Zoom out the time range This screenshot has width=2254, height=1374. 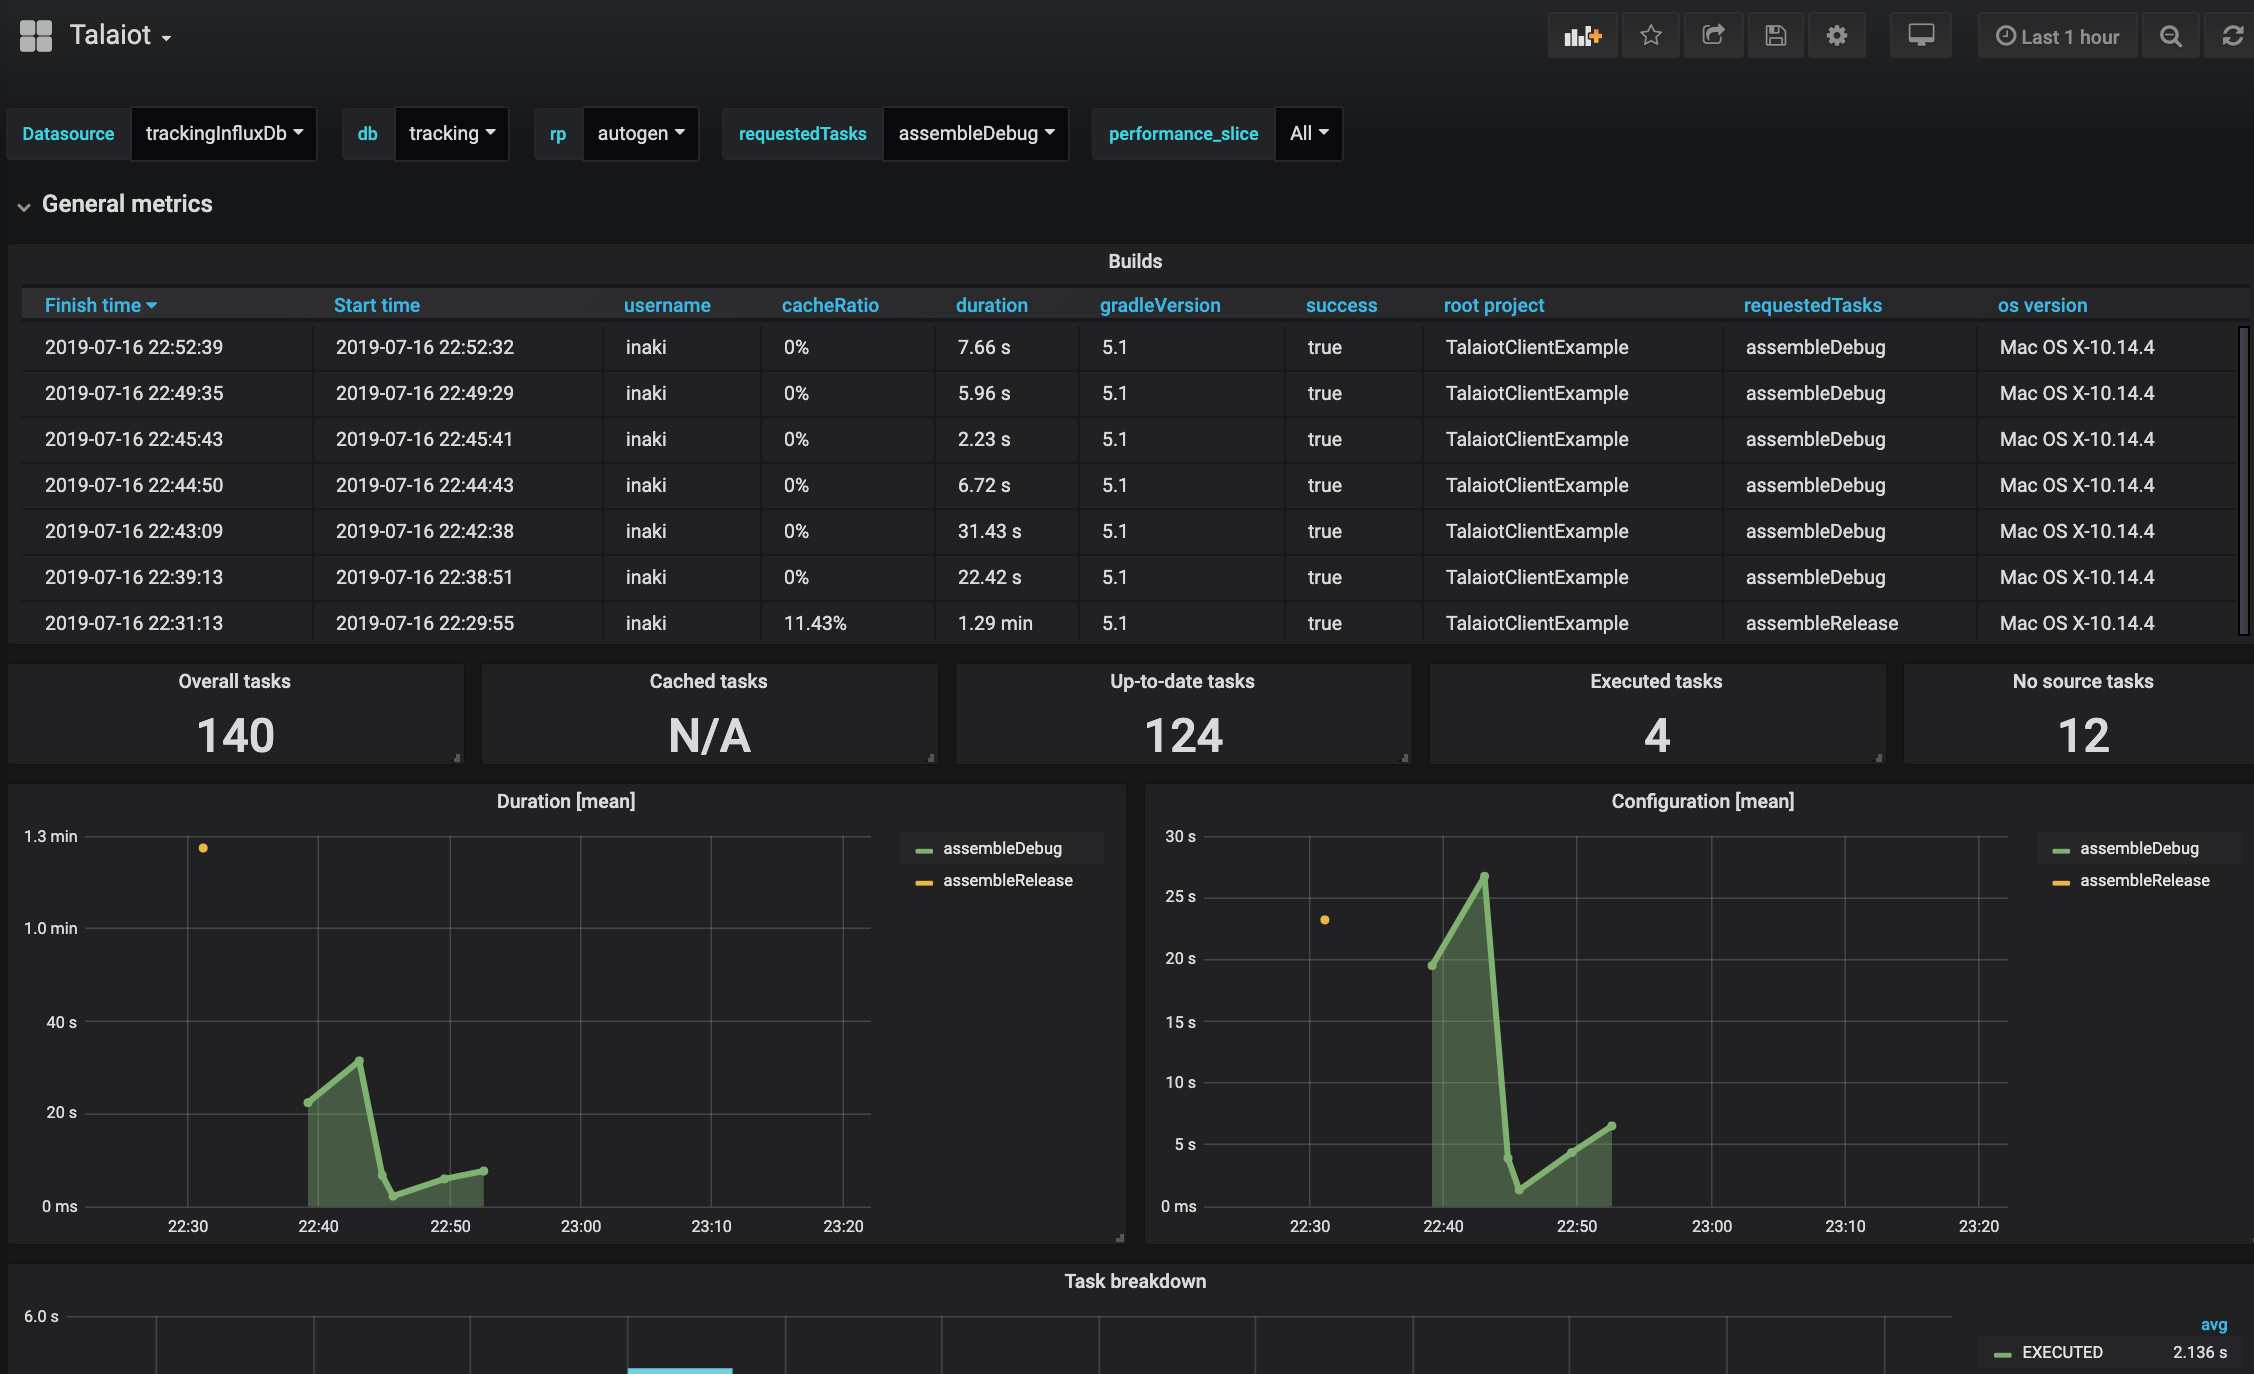point(2170,36)
